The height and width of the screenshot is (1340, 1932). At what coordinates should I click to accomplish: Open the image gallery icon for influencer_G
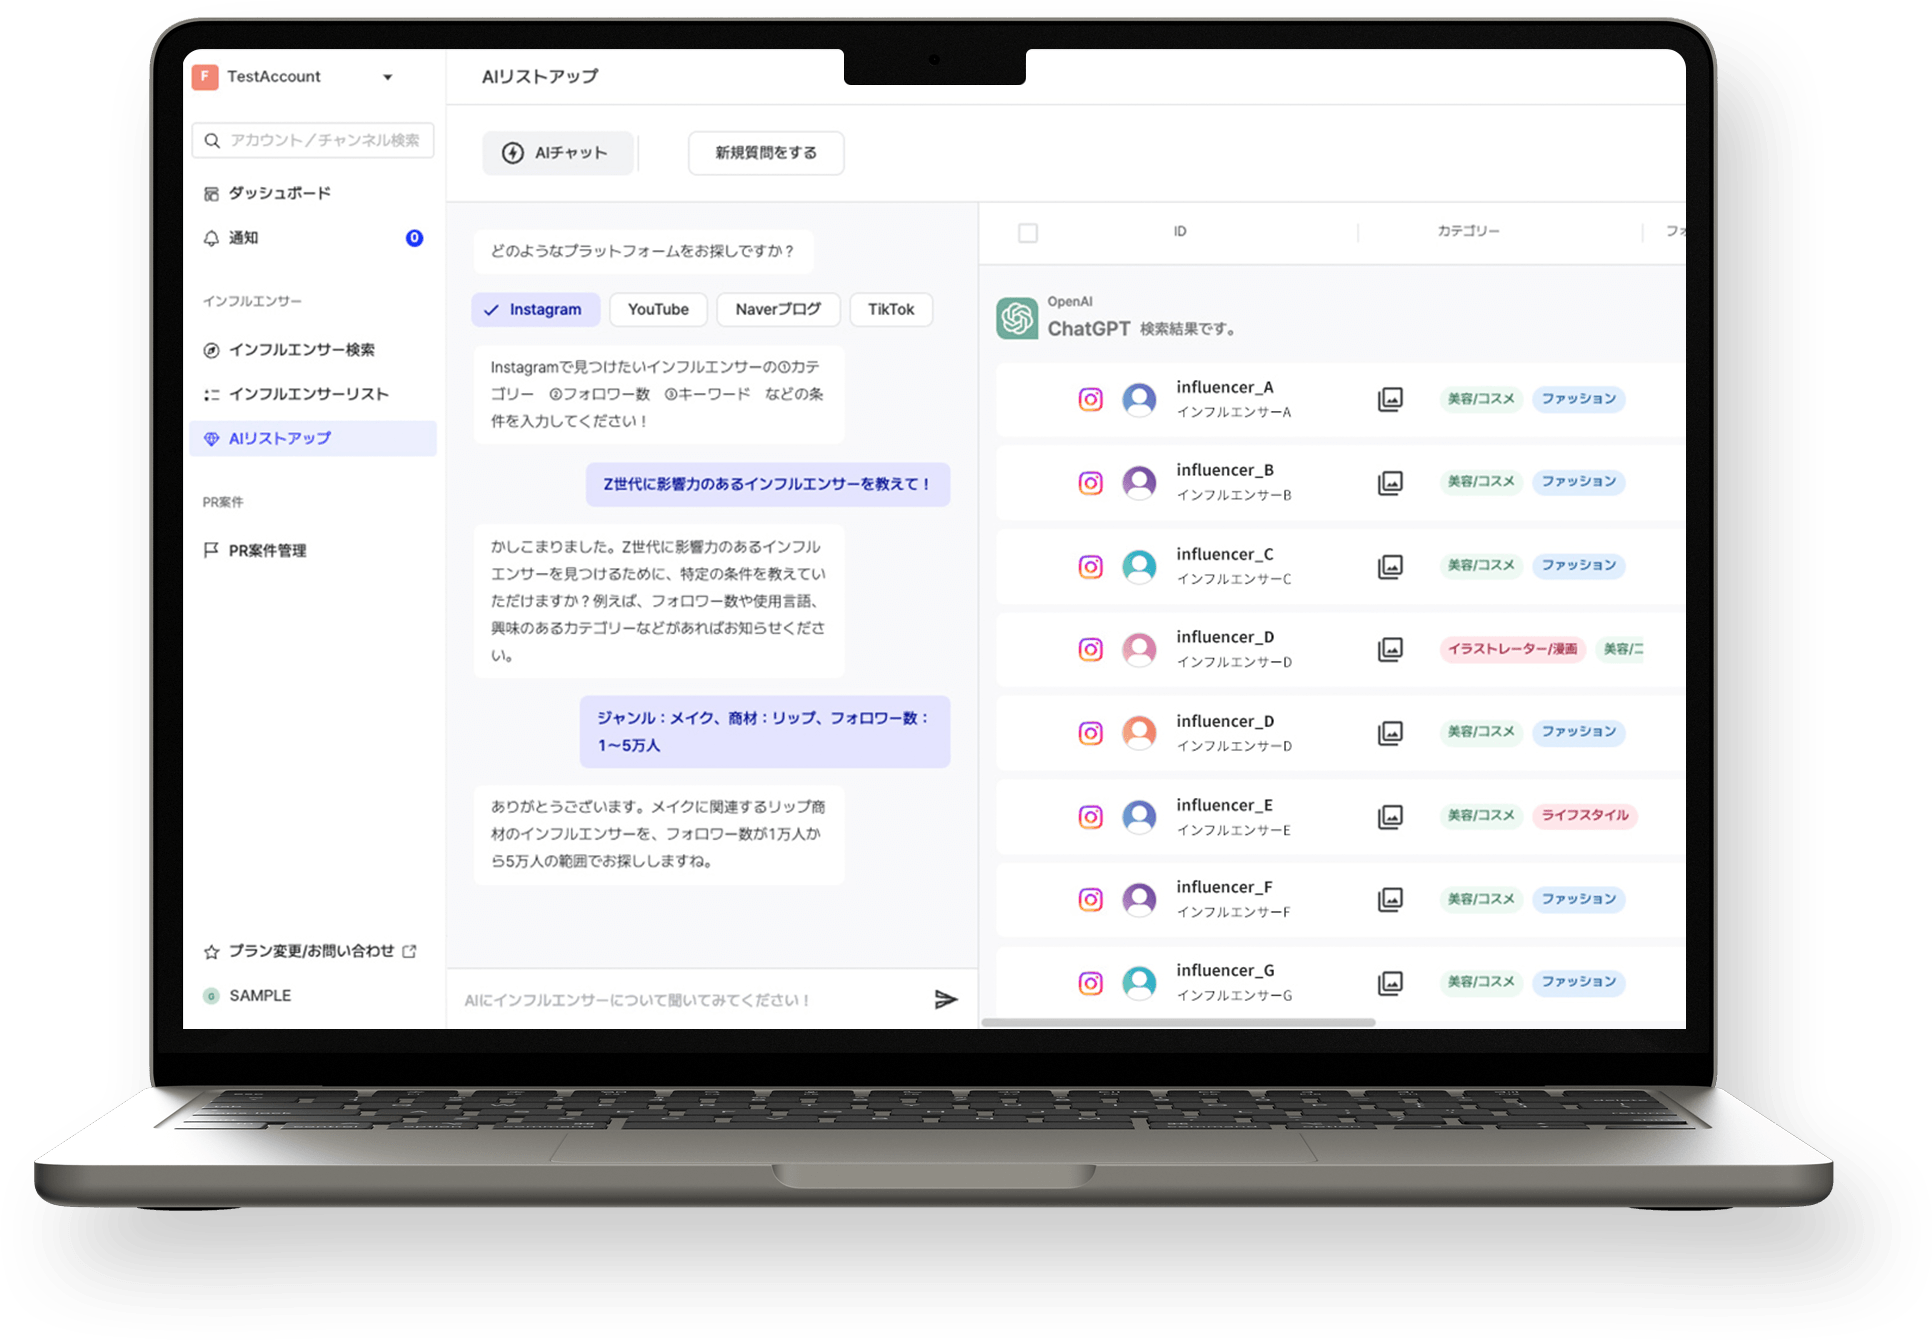1390,984
